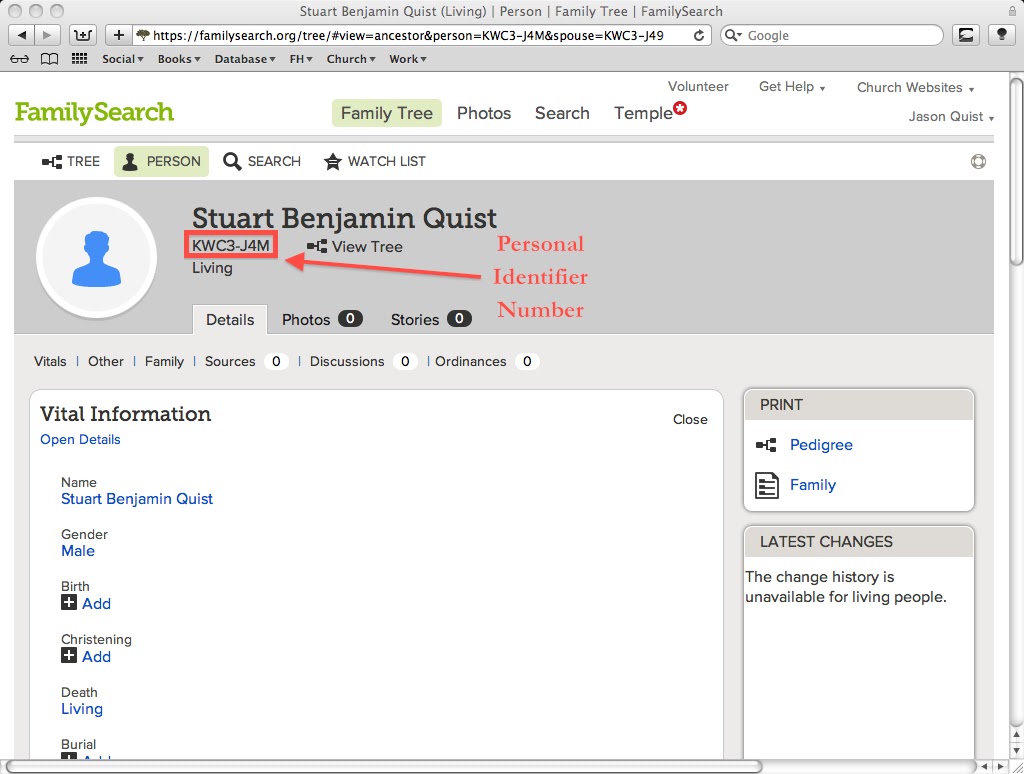Edit the name Stuart Benjamin Quist link
The height and width of the screenshot is (774, 1024).
click(x=137, y=499)
